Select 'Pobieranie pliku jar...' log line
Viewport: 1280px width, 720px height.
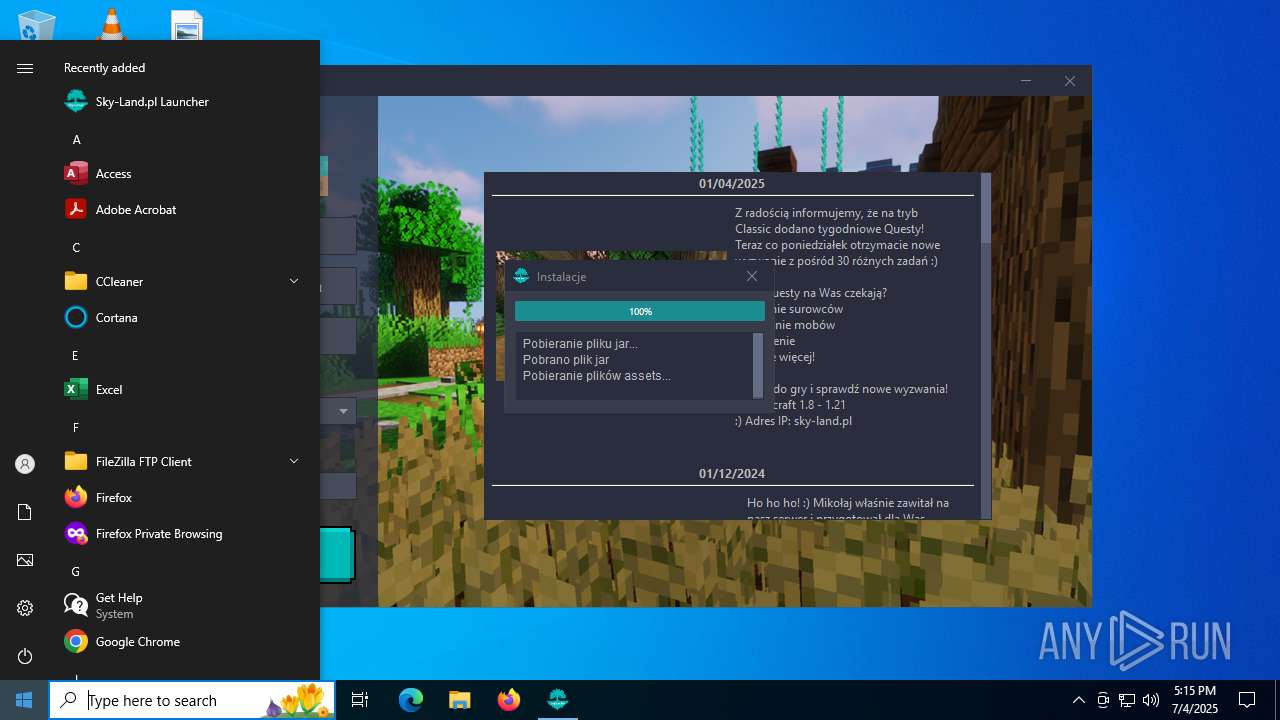[580, 344]
